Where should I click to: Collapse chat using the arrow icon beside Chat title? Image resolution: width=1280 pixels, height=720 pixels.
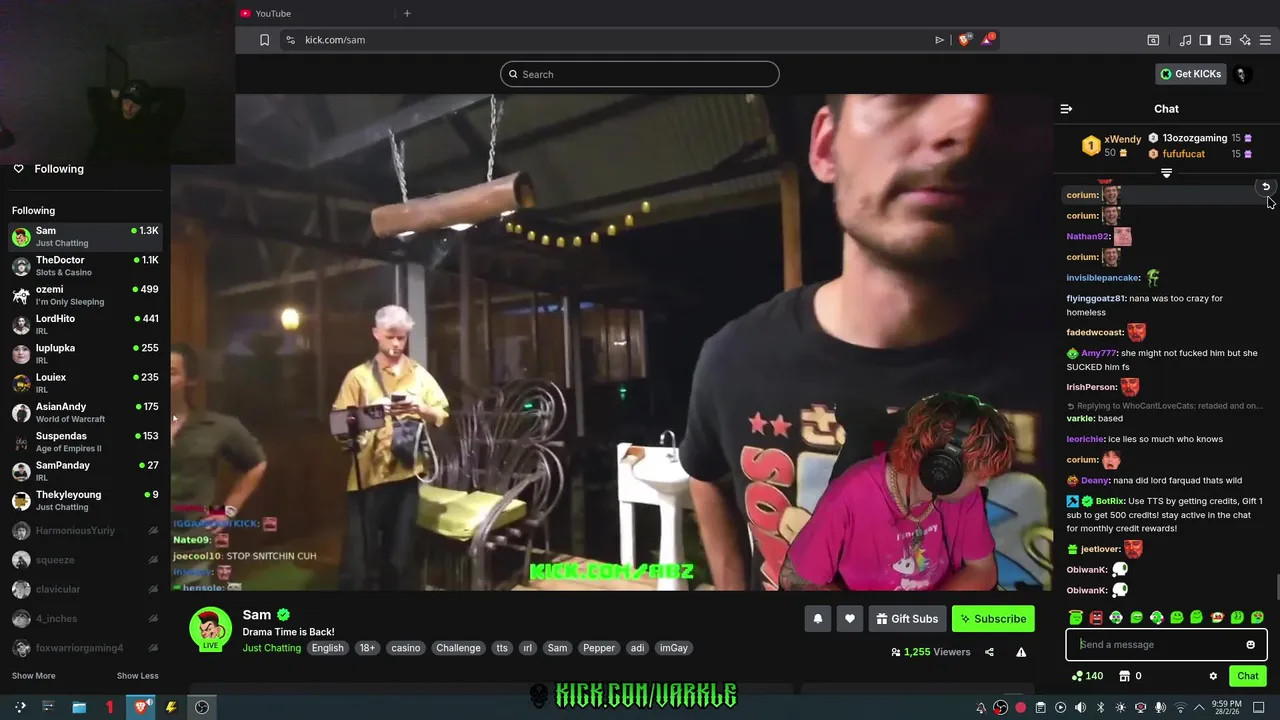tap(1066, 109)
